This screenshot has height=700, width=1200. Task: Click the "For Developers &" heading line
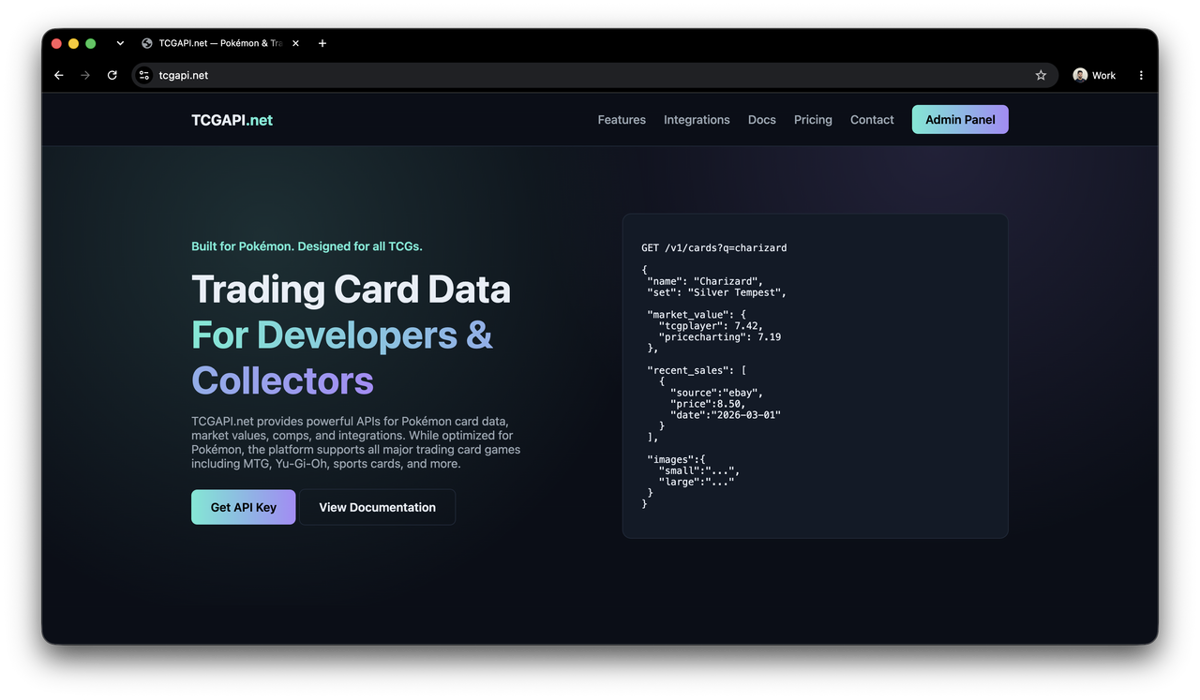[342, 335]
